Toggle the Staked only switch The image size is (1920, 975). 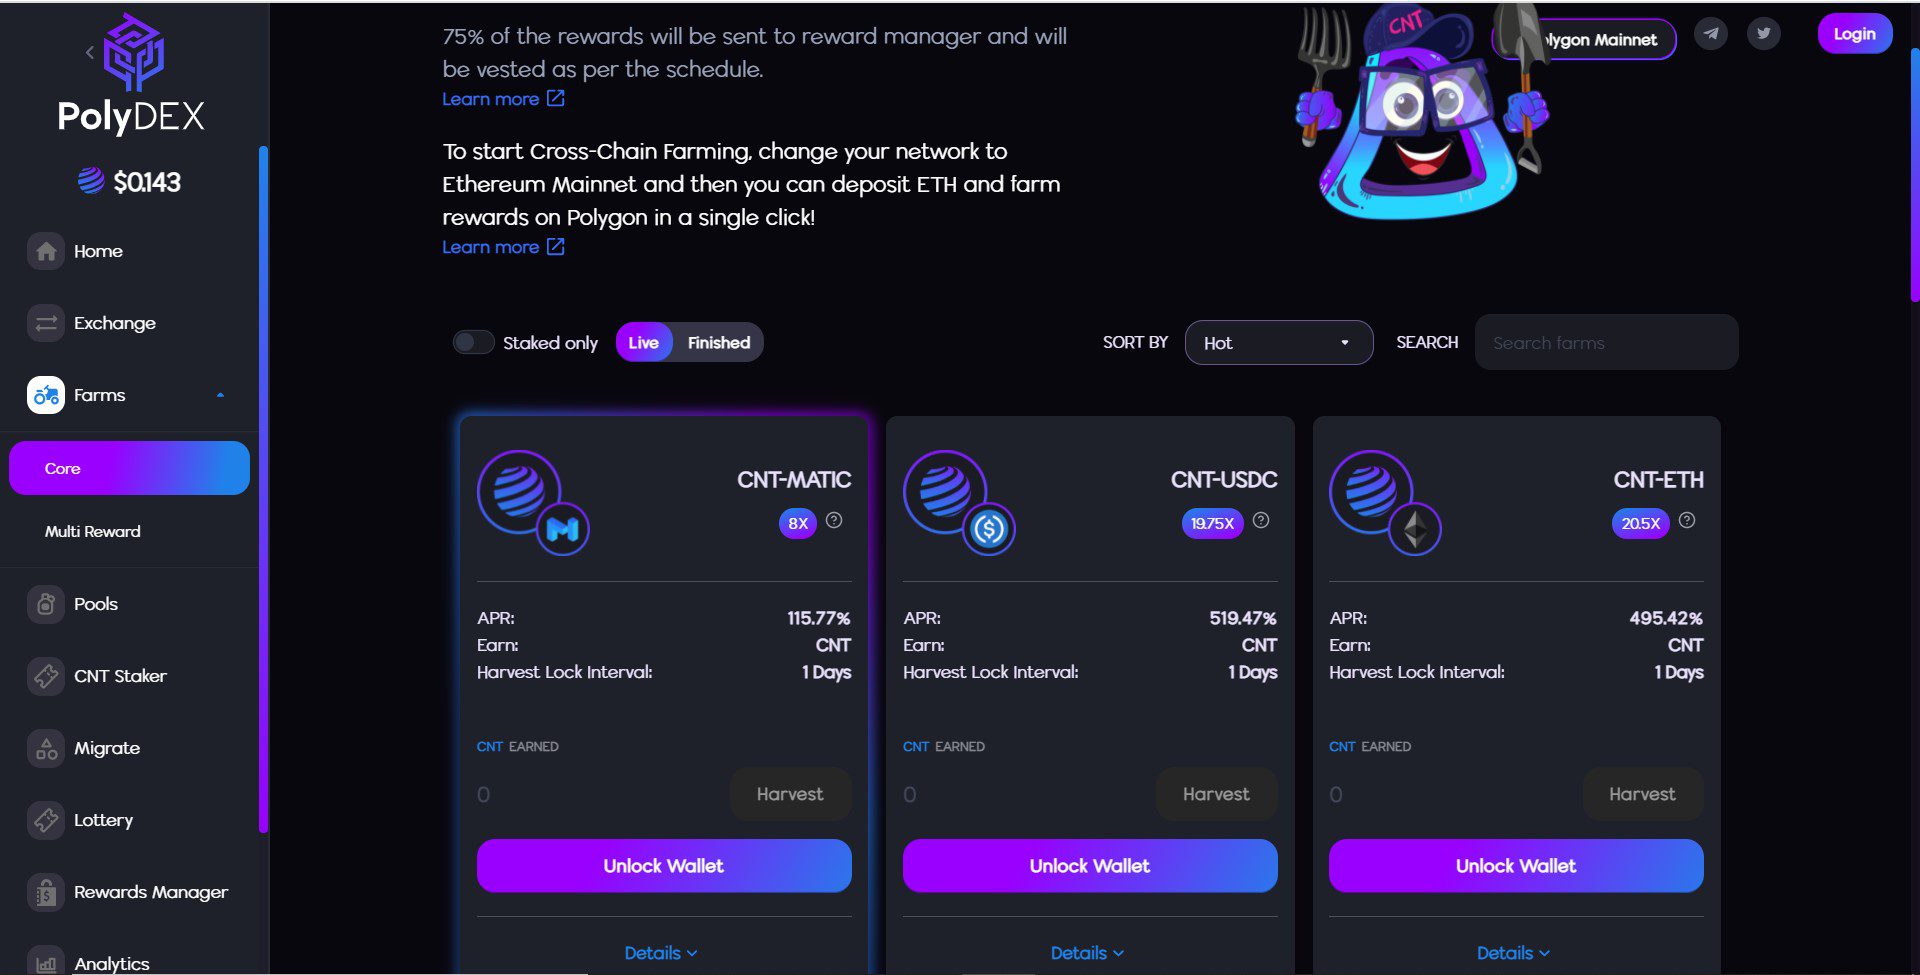click(x=473, y=343)
